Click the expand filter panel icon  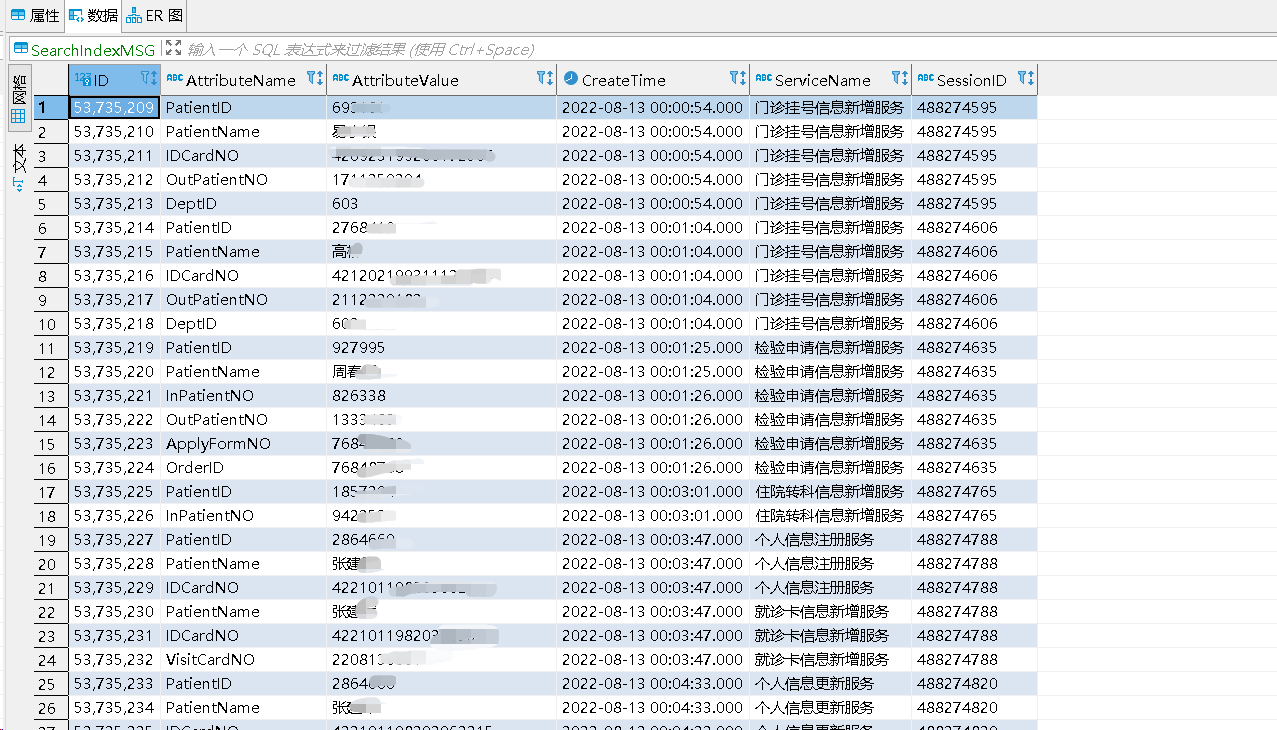[173, 48]
